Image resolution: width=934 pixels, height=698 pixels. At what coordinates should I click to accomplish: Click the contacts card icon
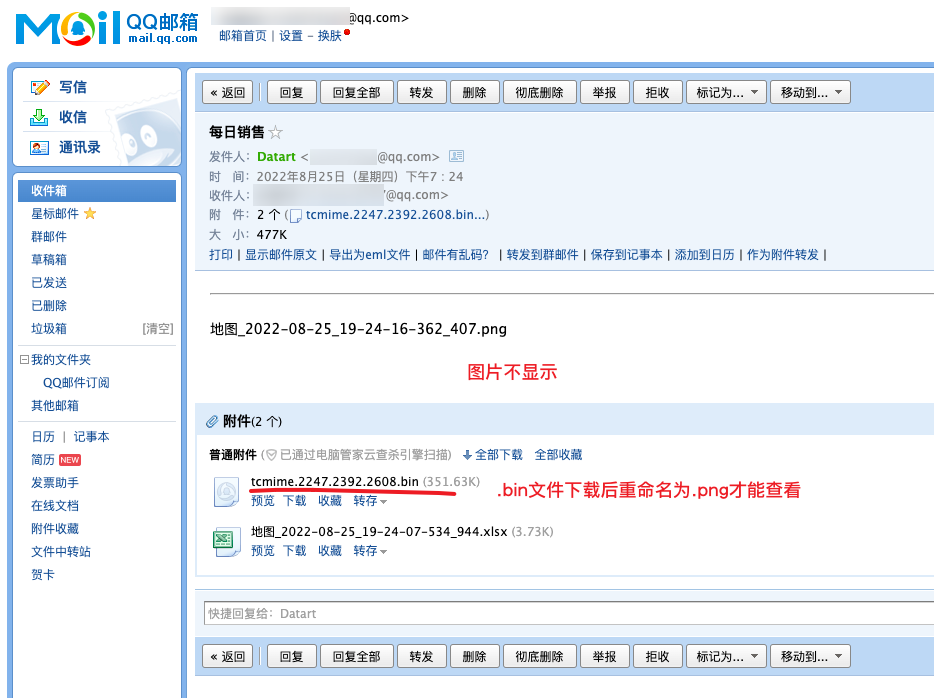(39, 148)
